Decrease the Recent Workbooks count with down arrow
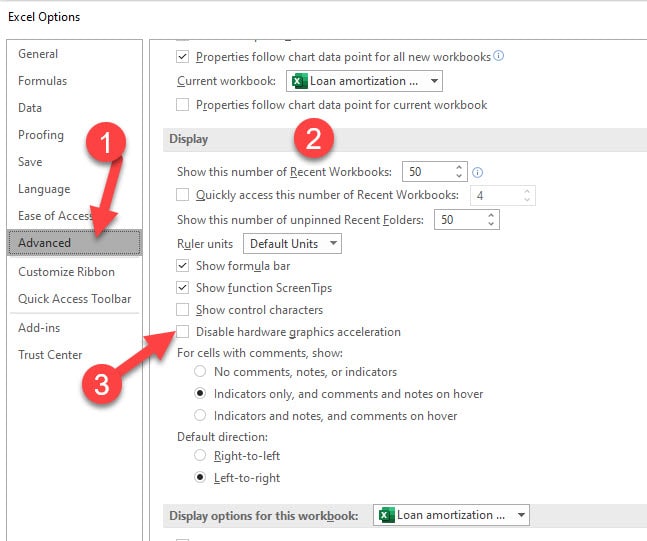The width and height of the screenshot is (647, 541). [459, 176]
